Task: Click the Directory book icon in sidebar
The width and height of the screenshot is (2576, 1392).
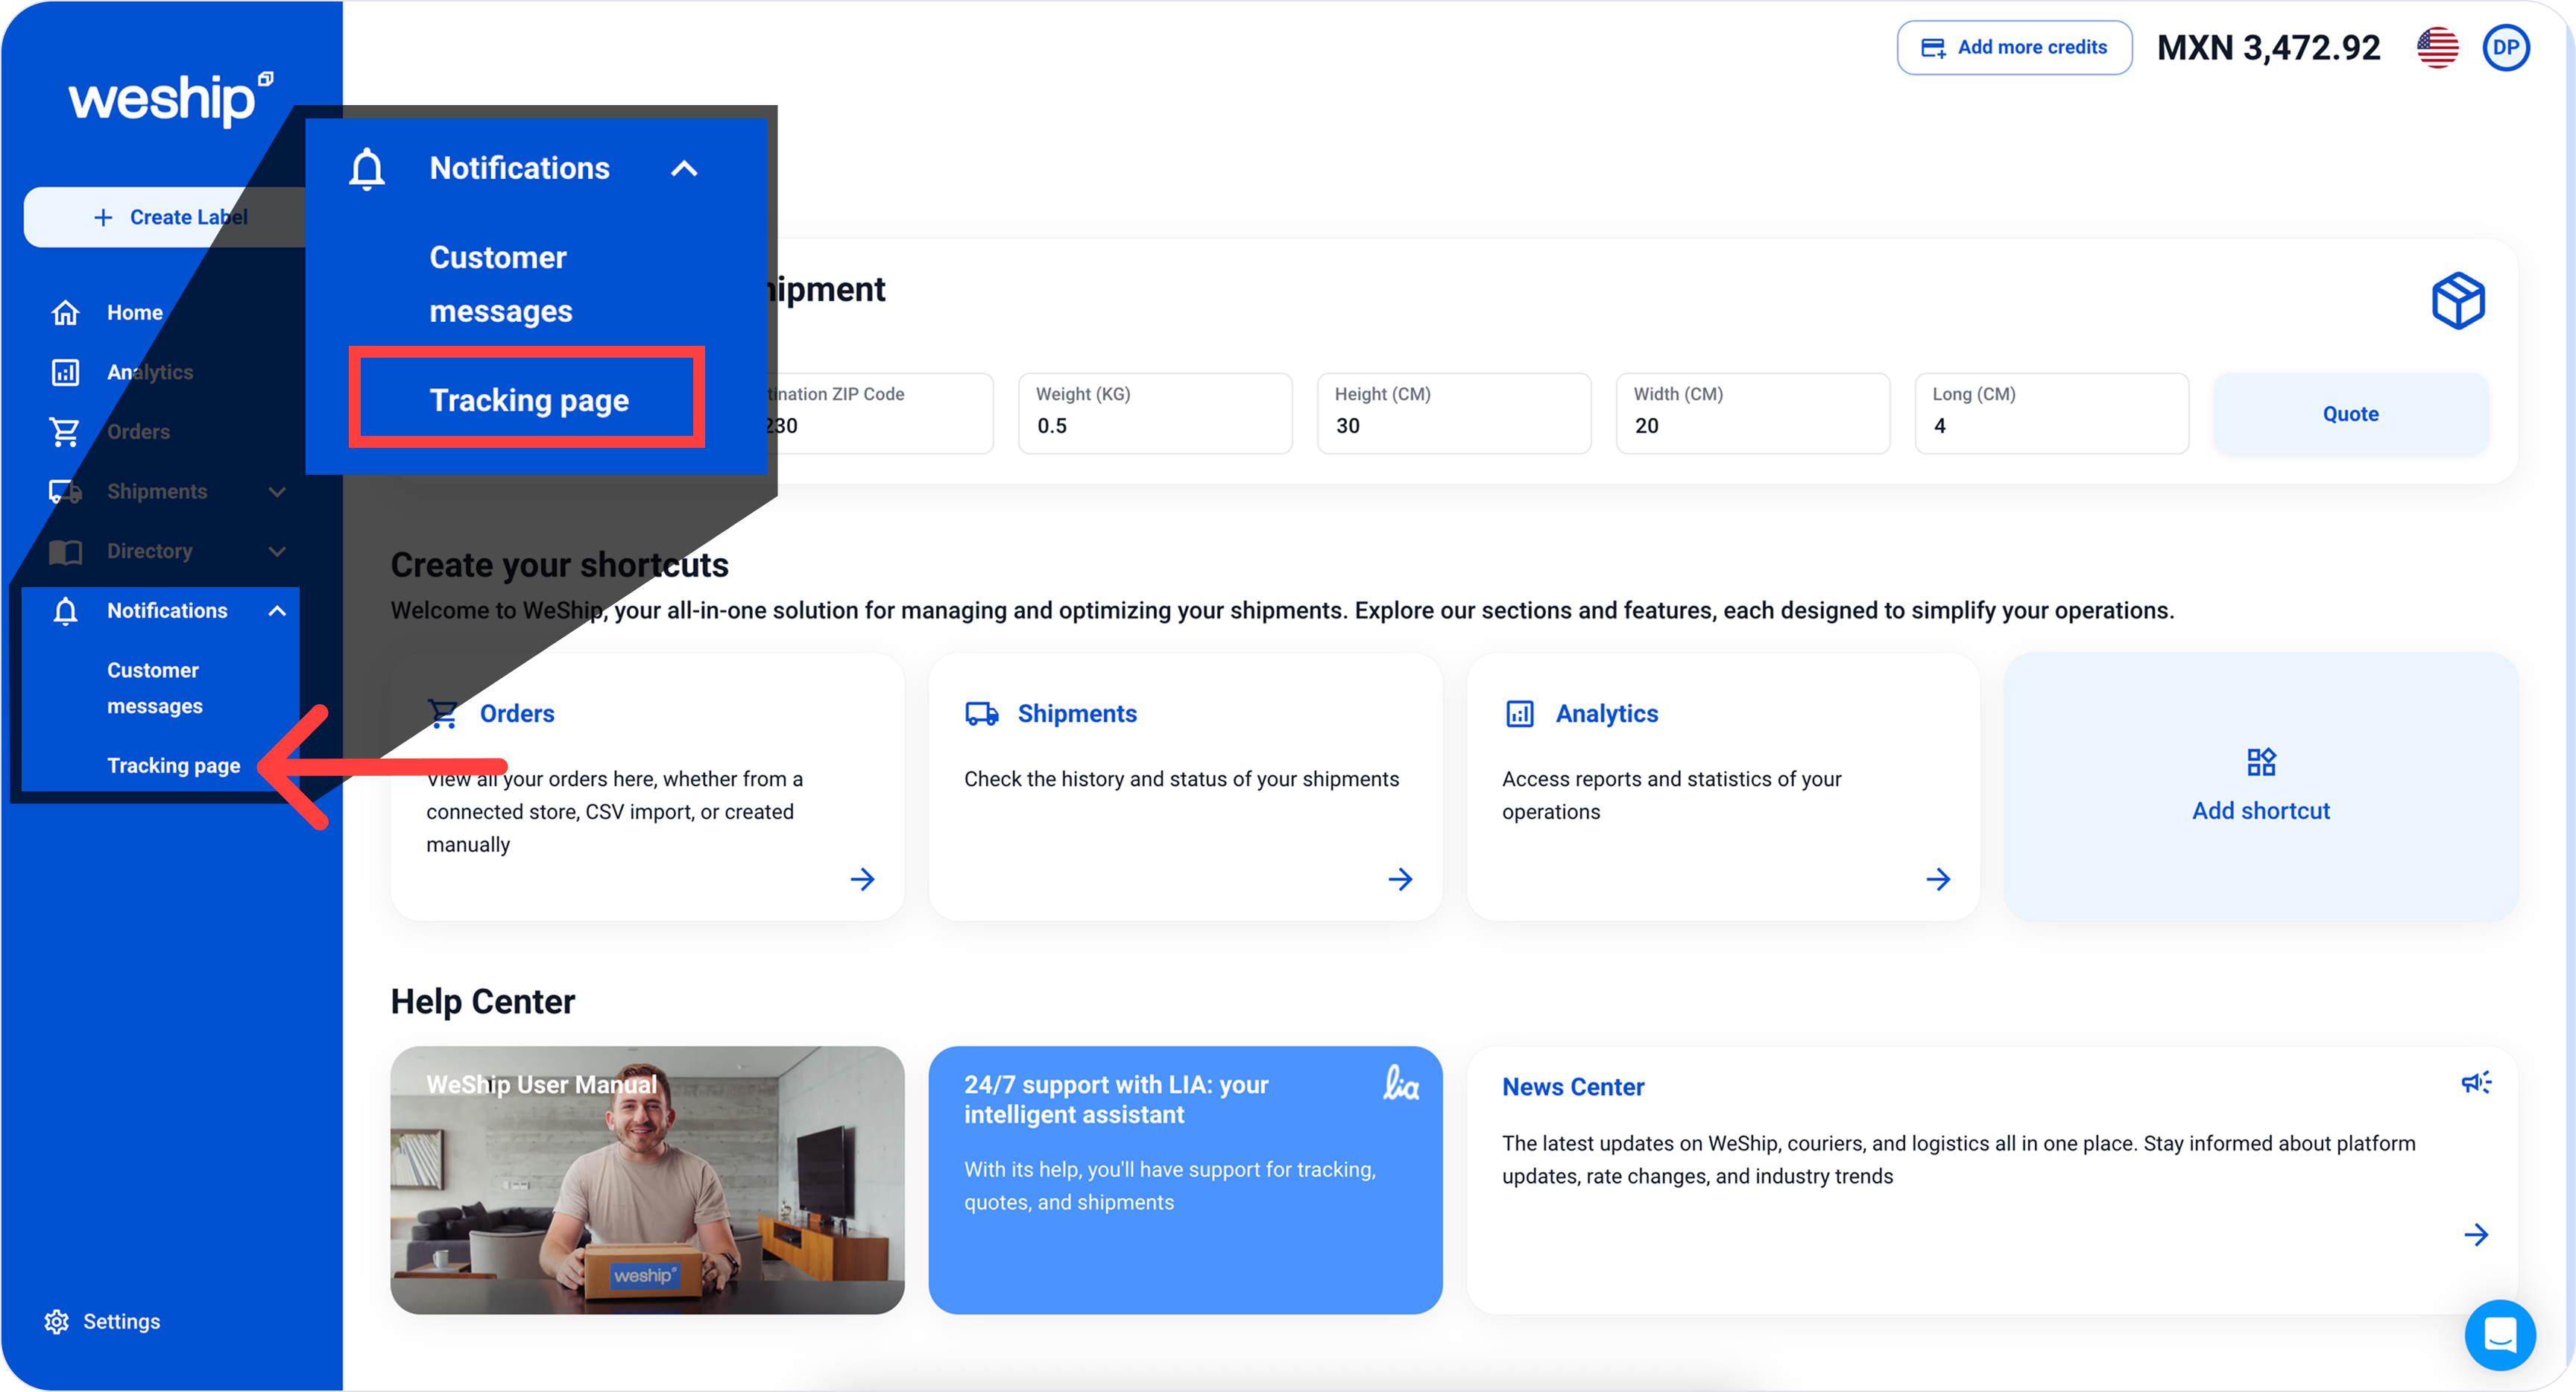Action: (65, 551)
